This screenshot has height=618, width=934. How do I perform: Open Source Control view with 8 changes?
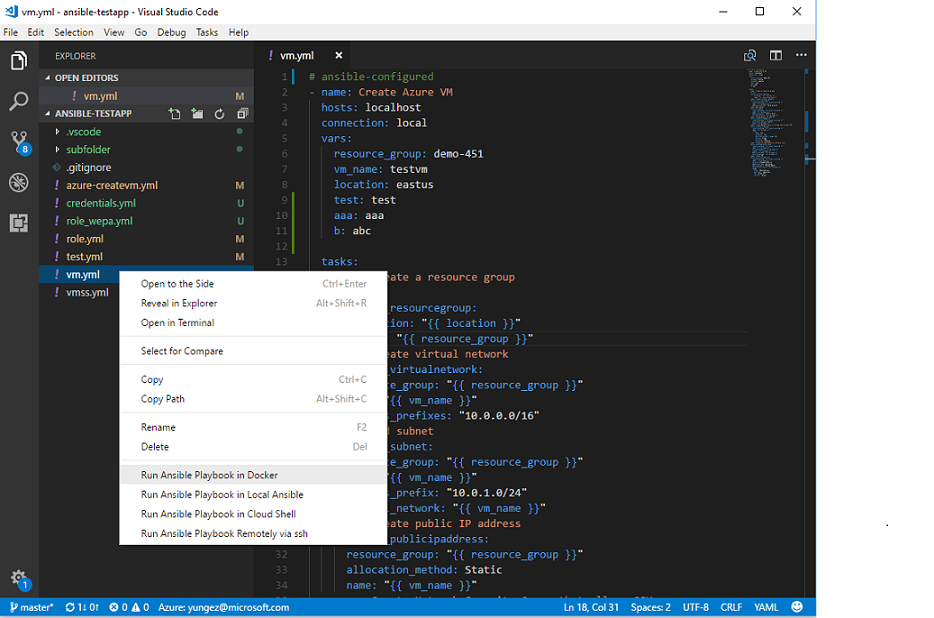[19, 142]
